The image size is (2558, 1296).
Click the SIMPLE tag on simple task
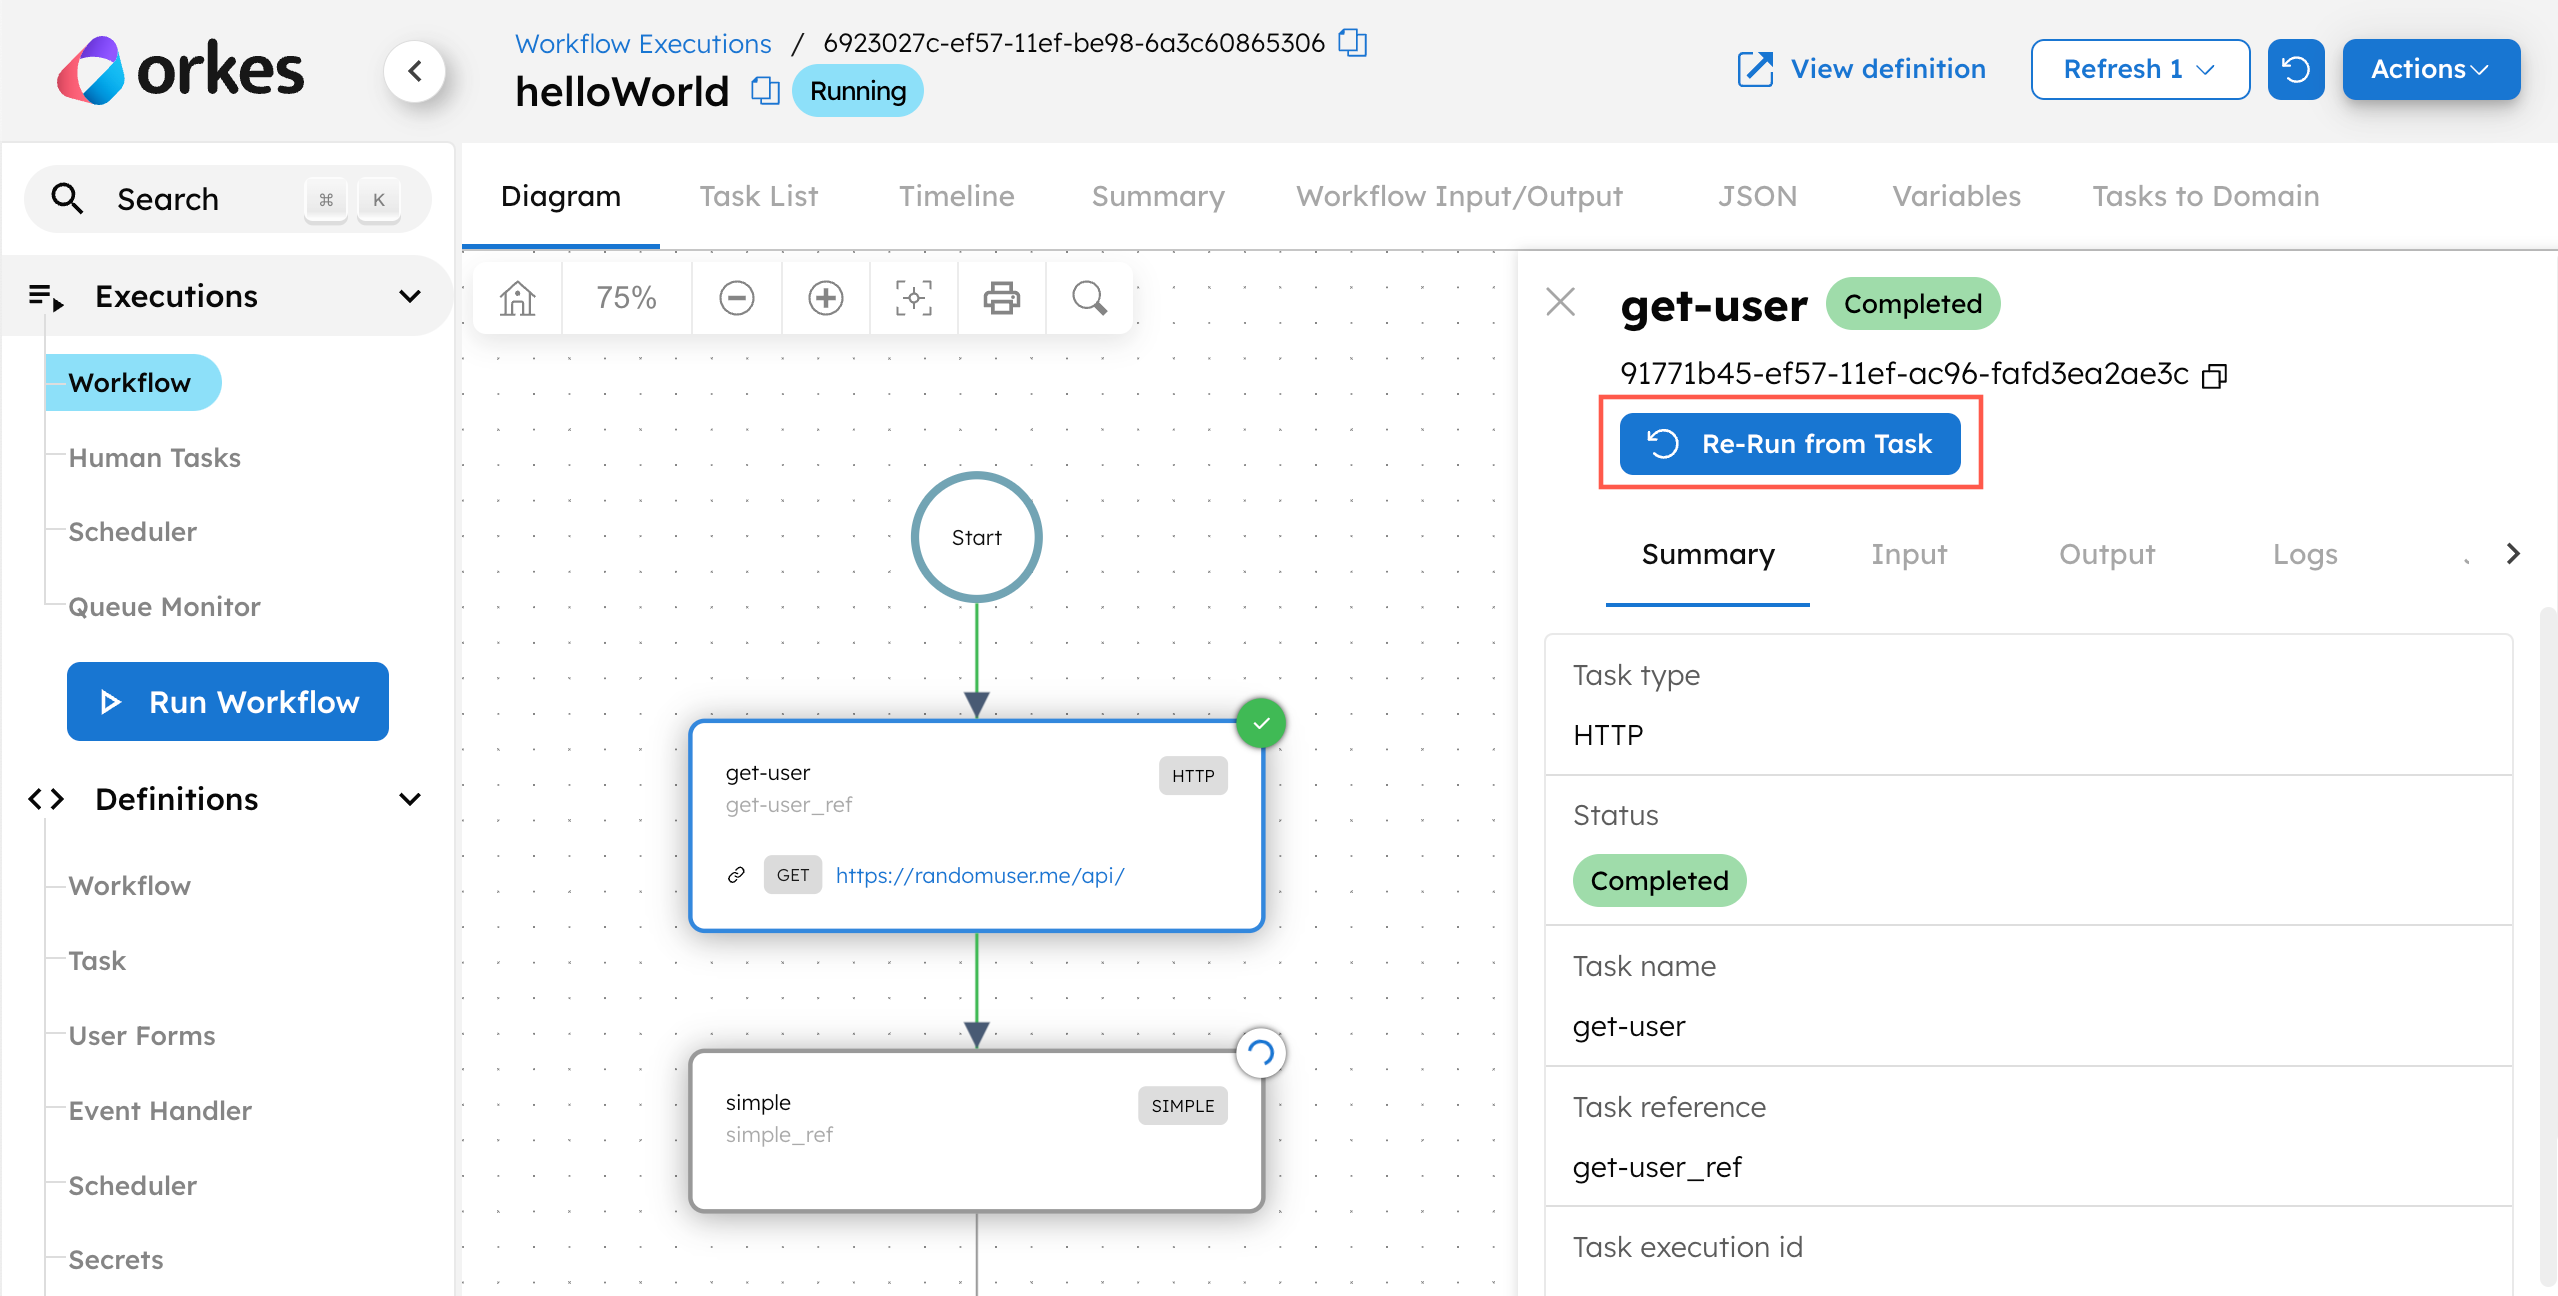point(1182,1105)
